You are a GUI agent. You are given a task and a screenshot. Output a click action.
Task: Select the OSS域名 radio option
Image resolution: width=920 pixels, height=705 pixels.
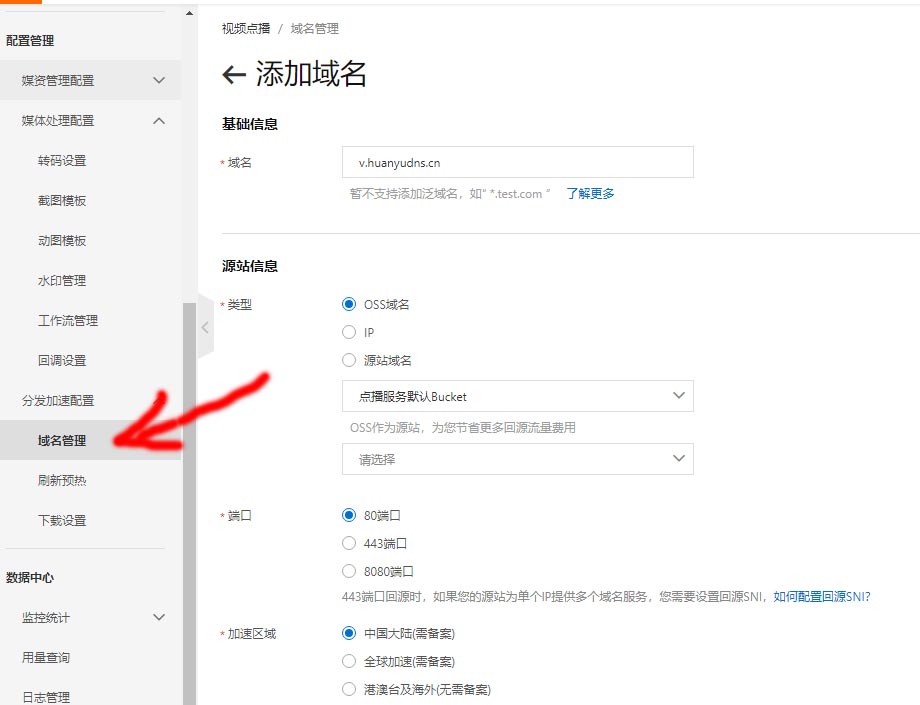pos(349,305)
